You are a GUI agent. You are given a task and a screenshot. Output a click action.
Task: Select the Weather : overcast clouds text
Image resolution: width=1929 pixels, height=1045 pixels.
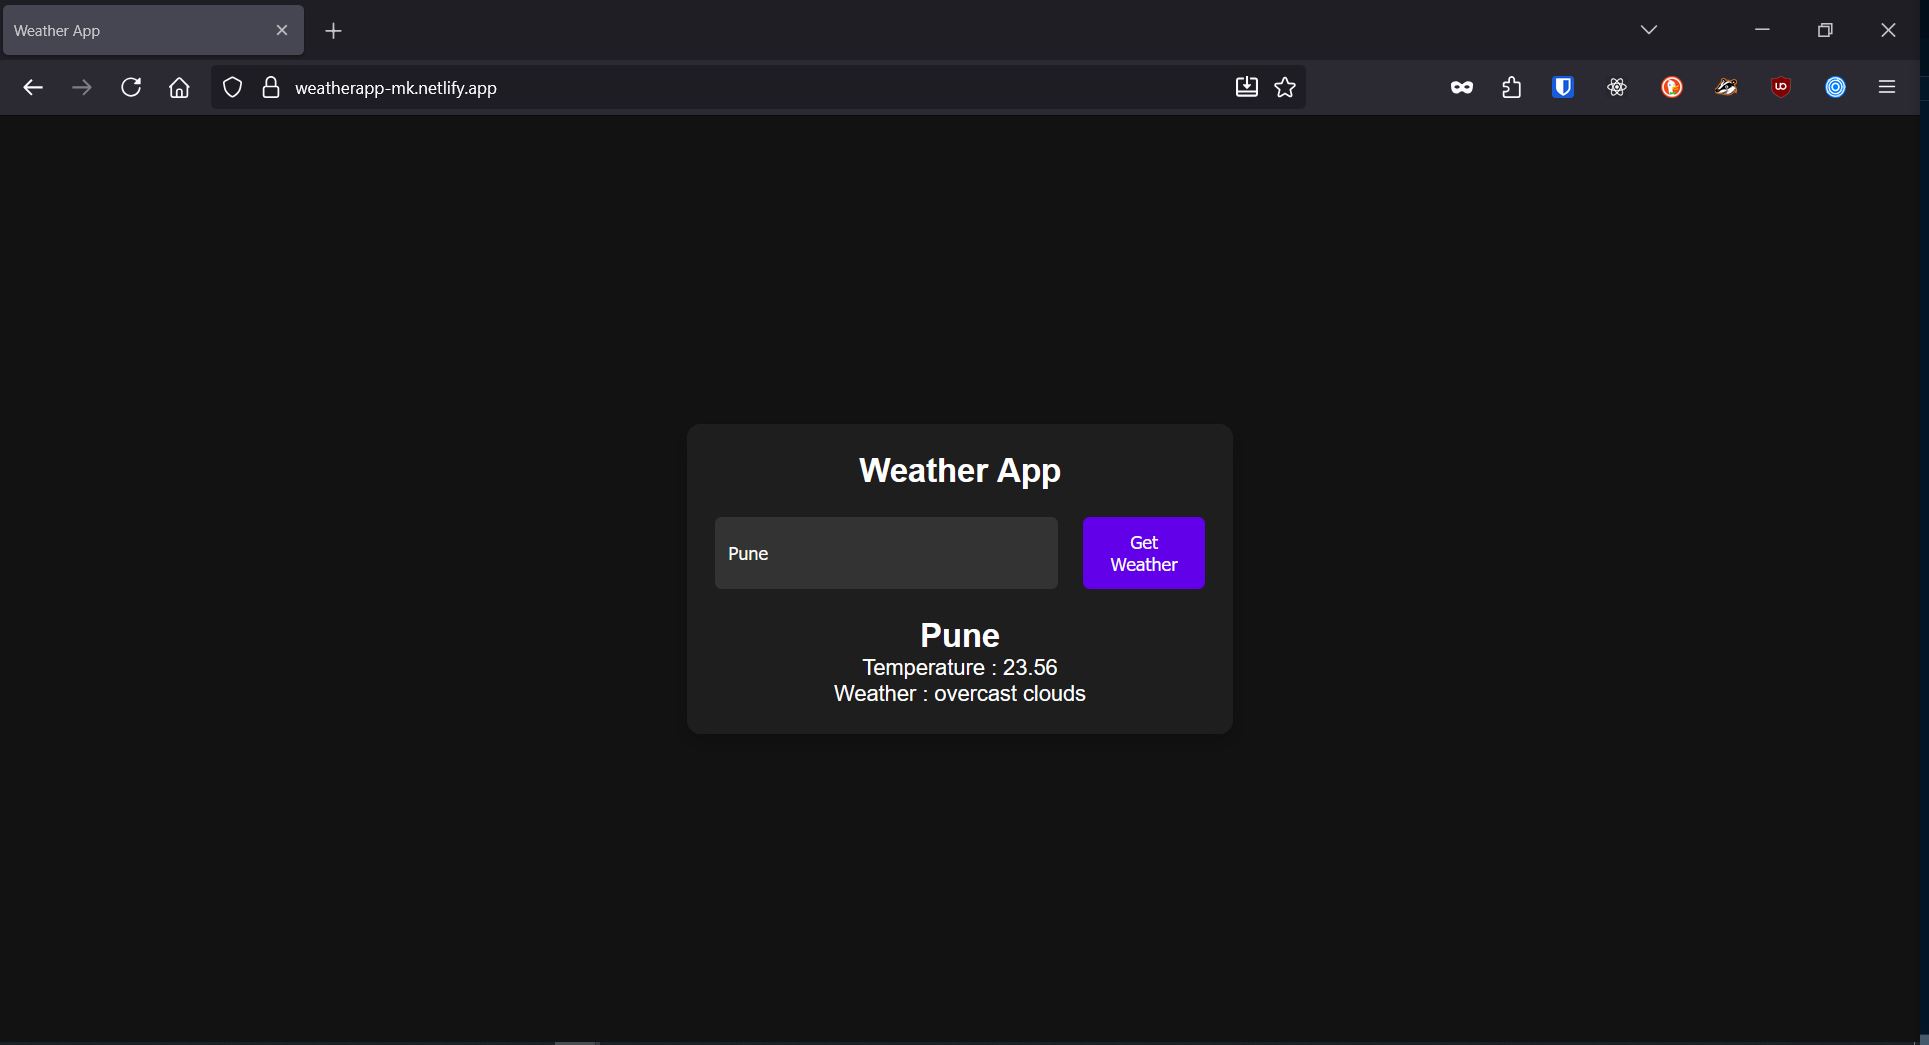[960, 693]
